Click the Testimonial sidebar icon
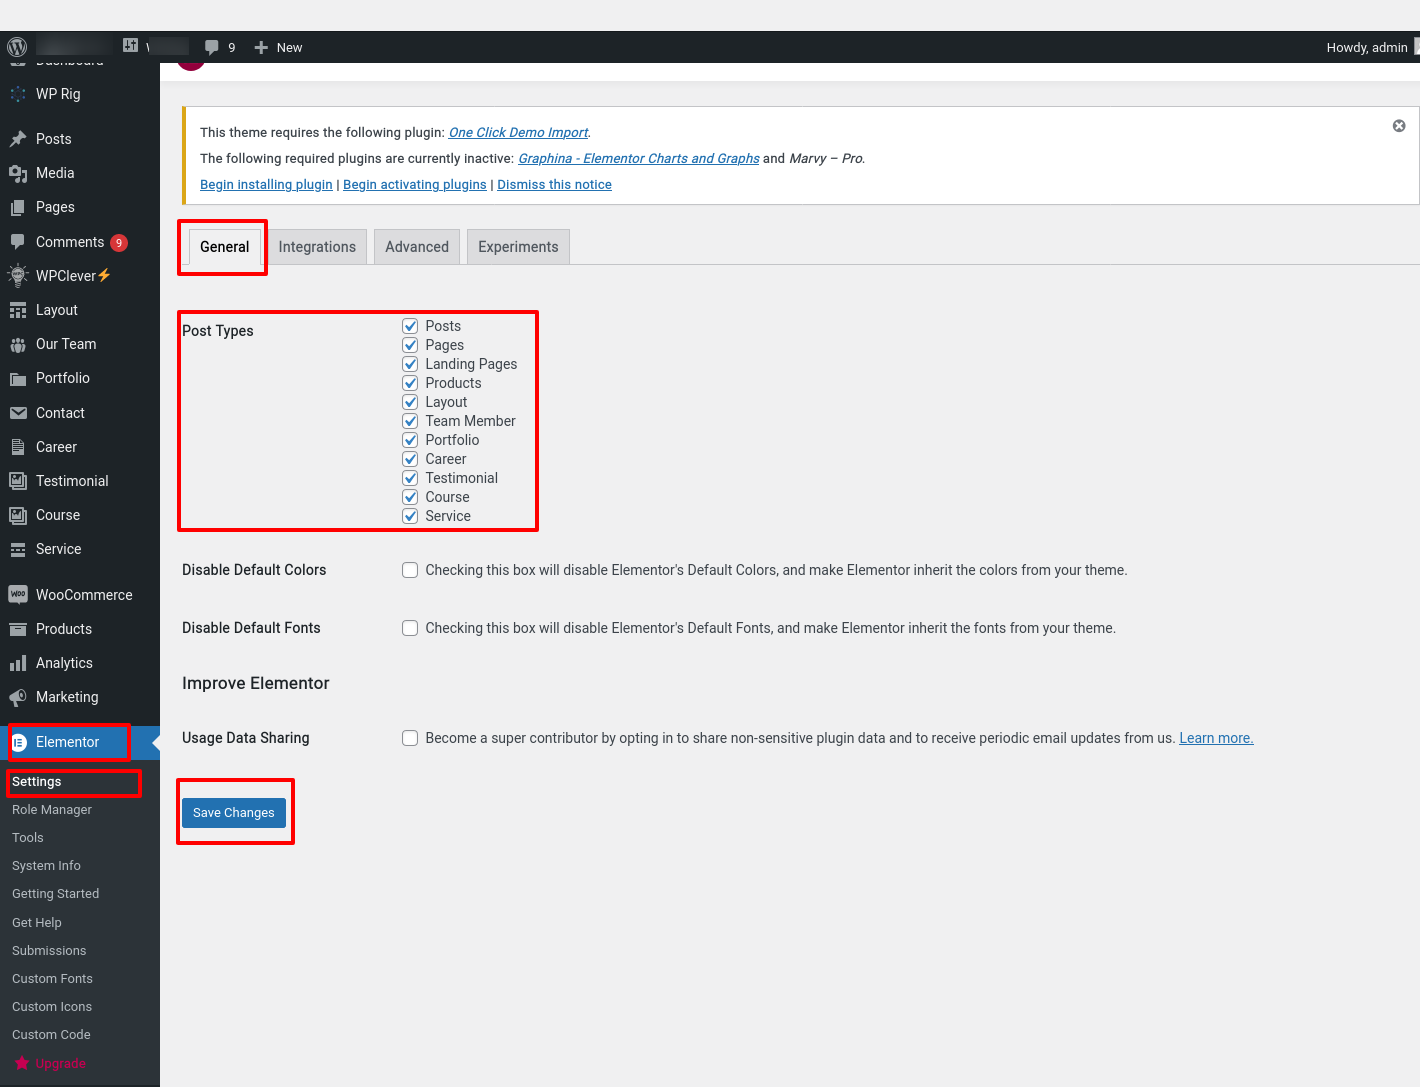Viewport: 1420px width, 1087px height. pos(18,481)
